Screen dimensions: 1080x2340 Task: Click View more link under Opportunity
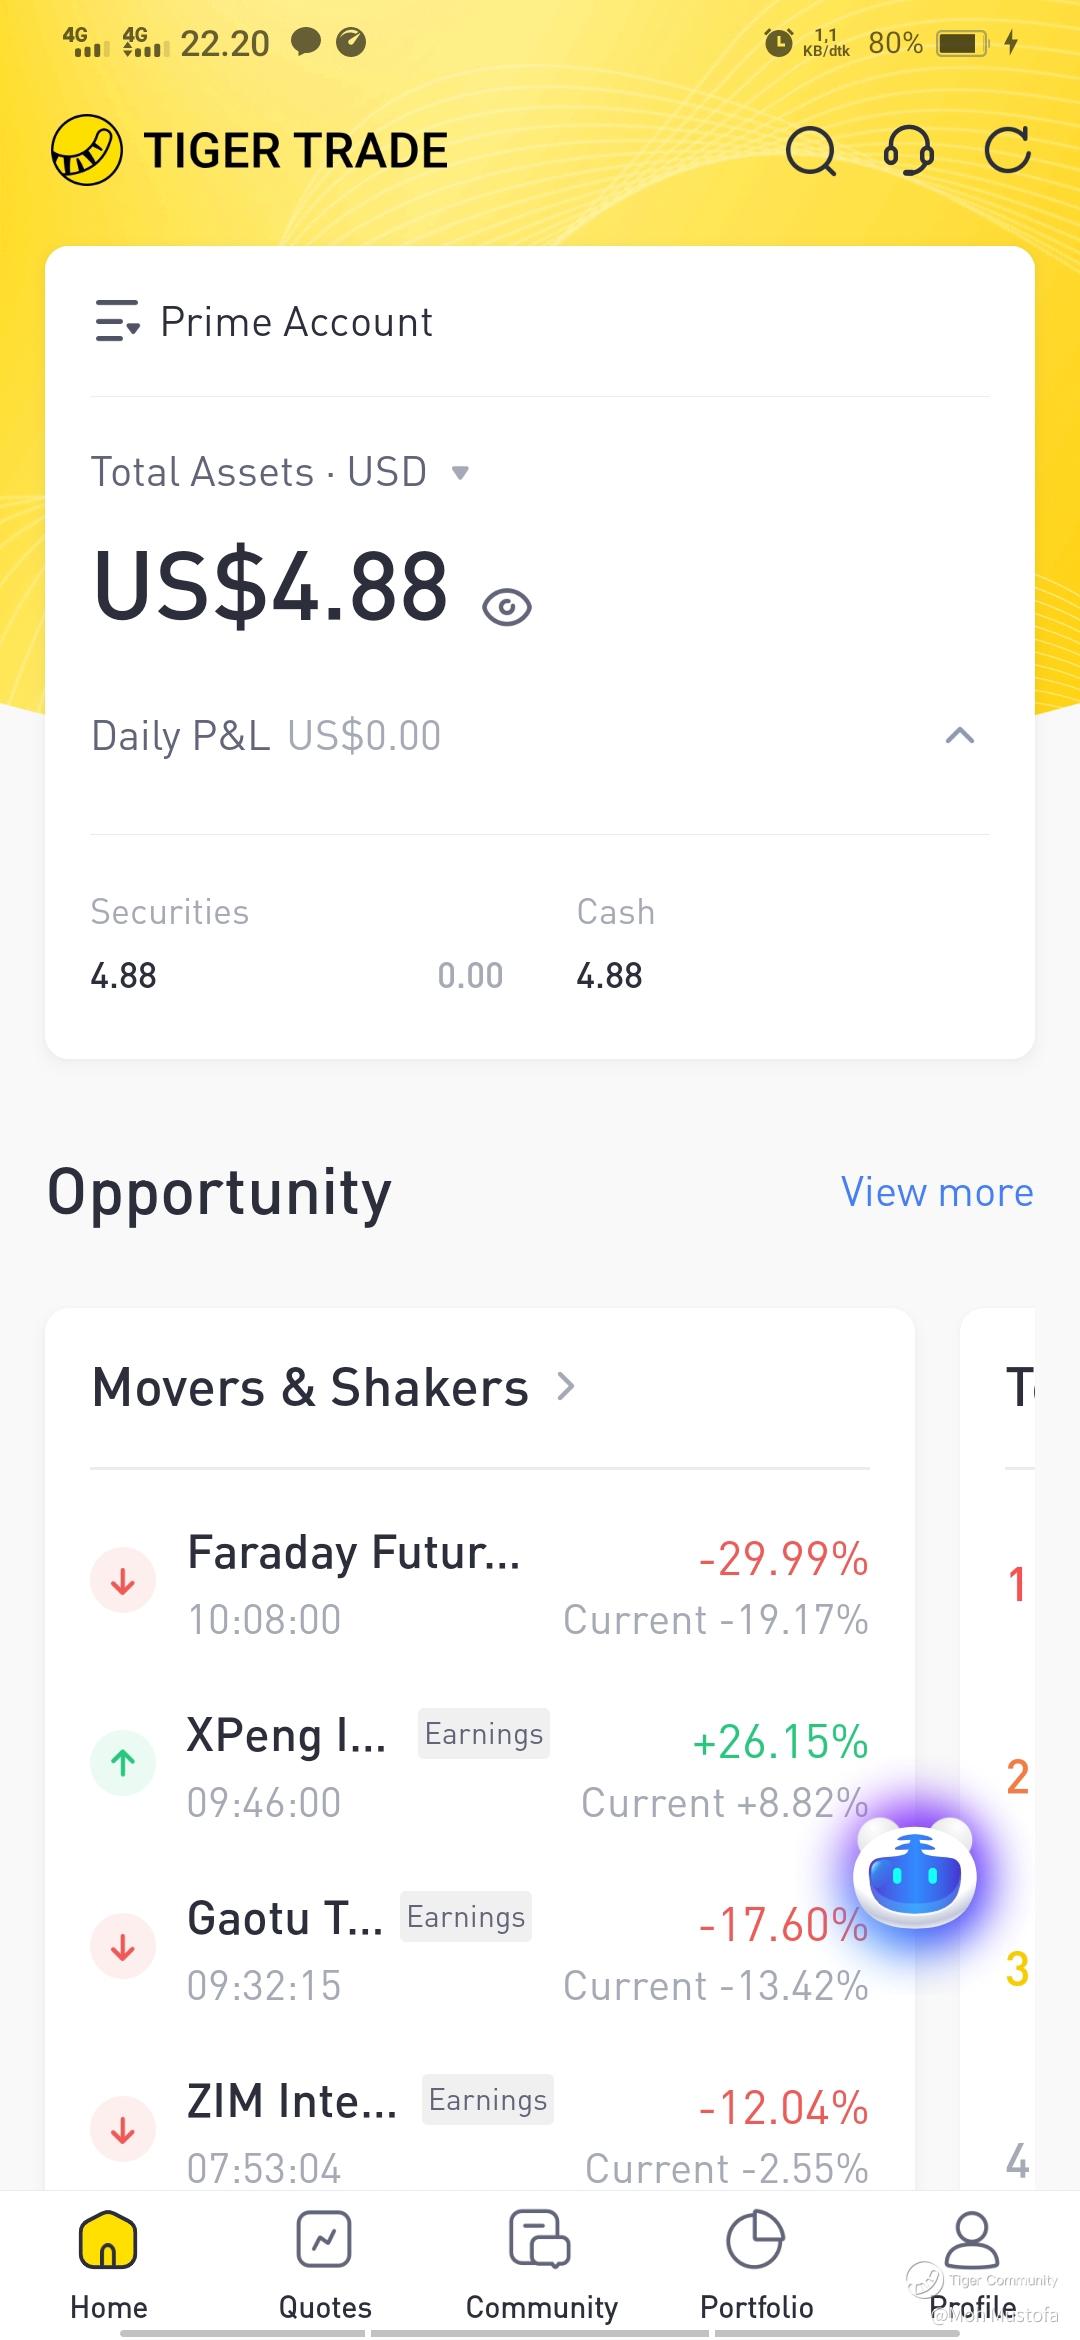tap(937, 1192)
